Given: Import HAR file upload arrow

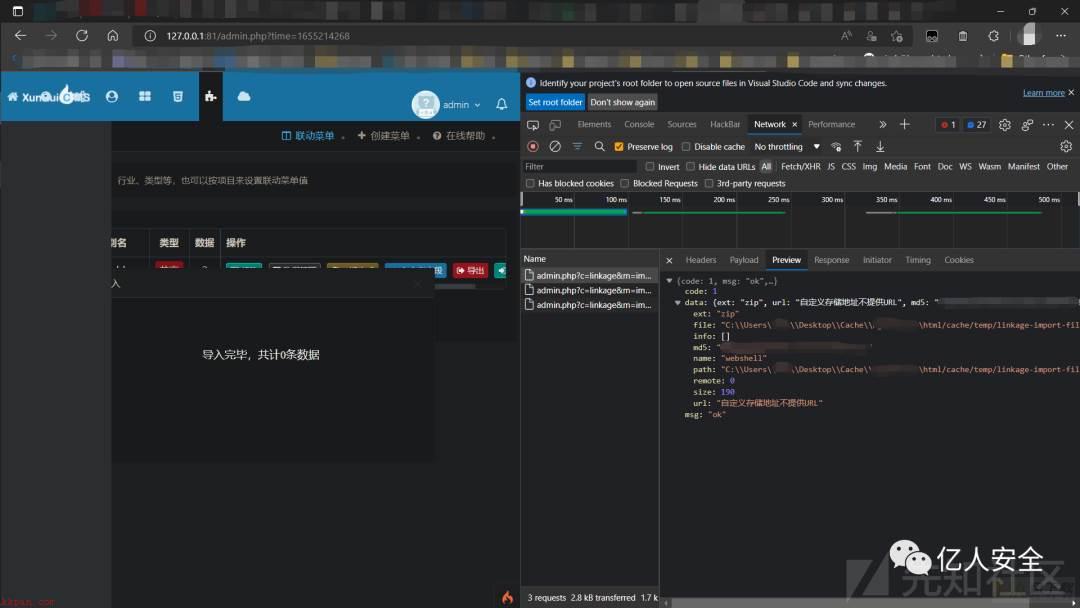Looking at the screenshot, I should [x=858, y=147].
